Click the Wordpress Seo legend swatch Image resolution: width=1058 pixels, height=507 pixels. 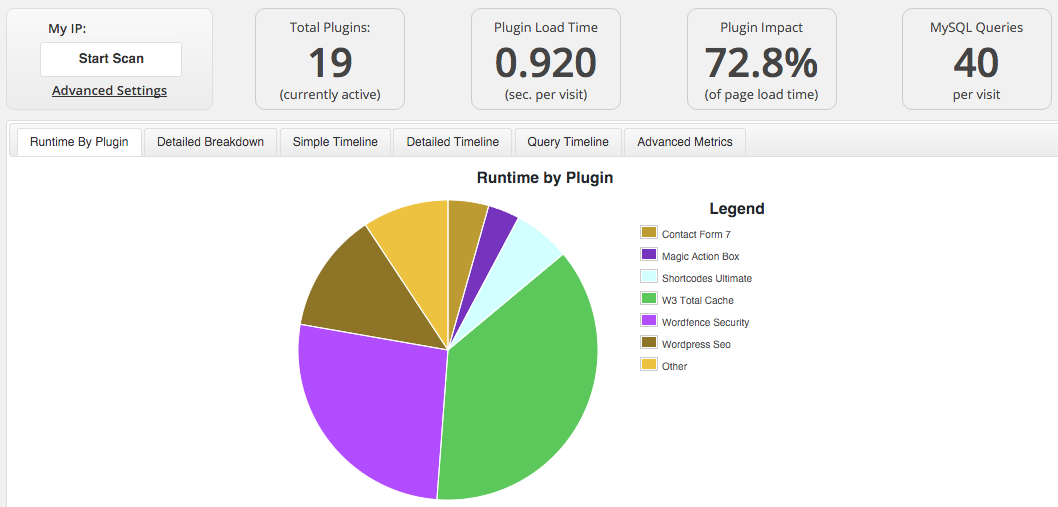click(648, 342)
